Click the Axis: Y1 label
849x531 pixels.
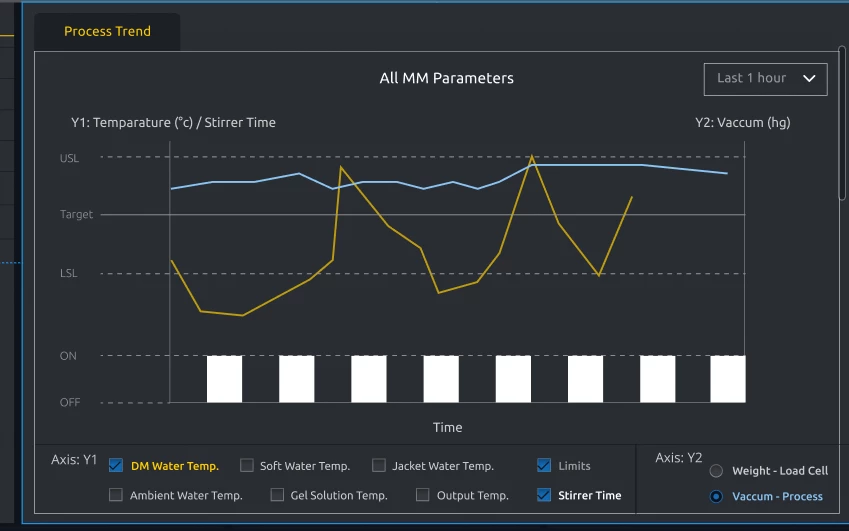click(x=74, y=460)
